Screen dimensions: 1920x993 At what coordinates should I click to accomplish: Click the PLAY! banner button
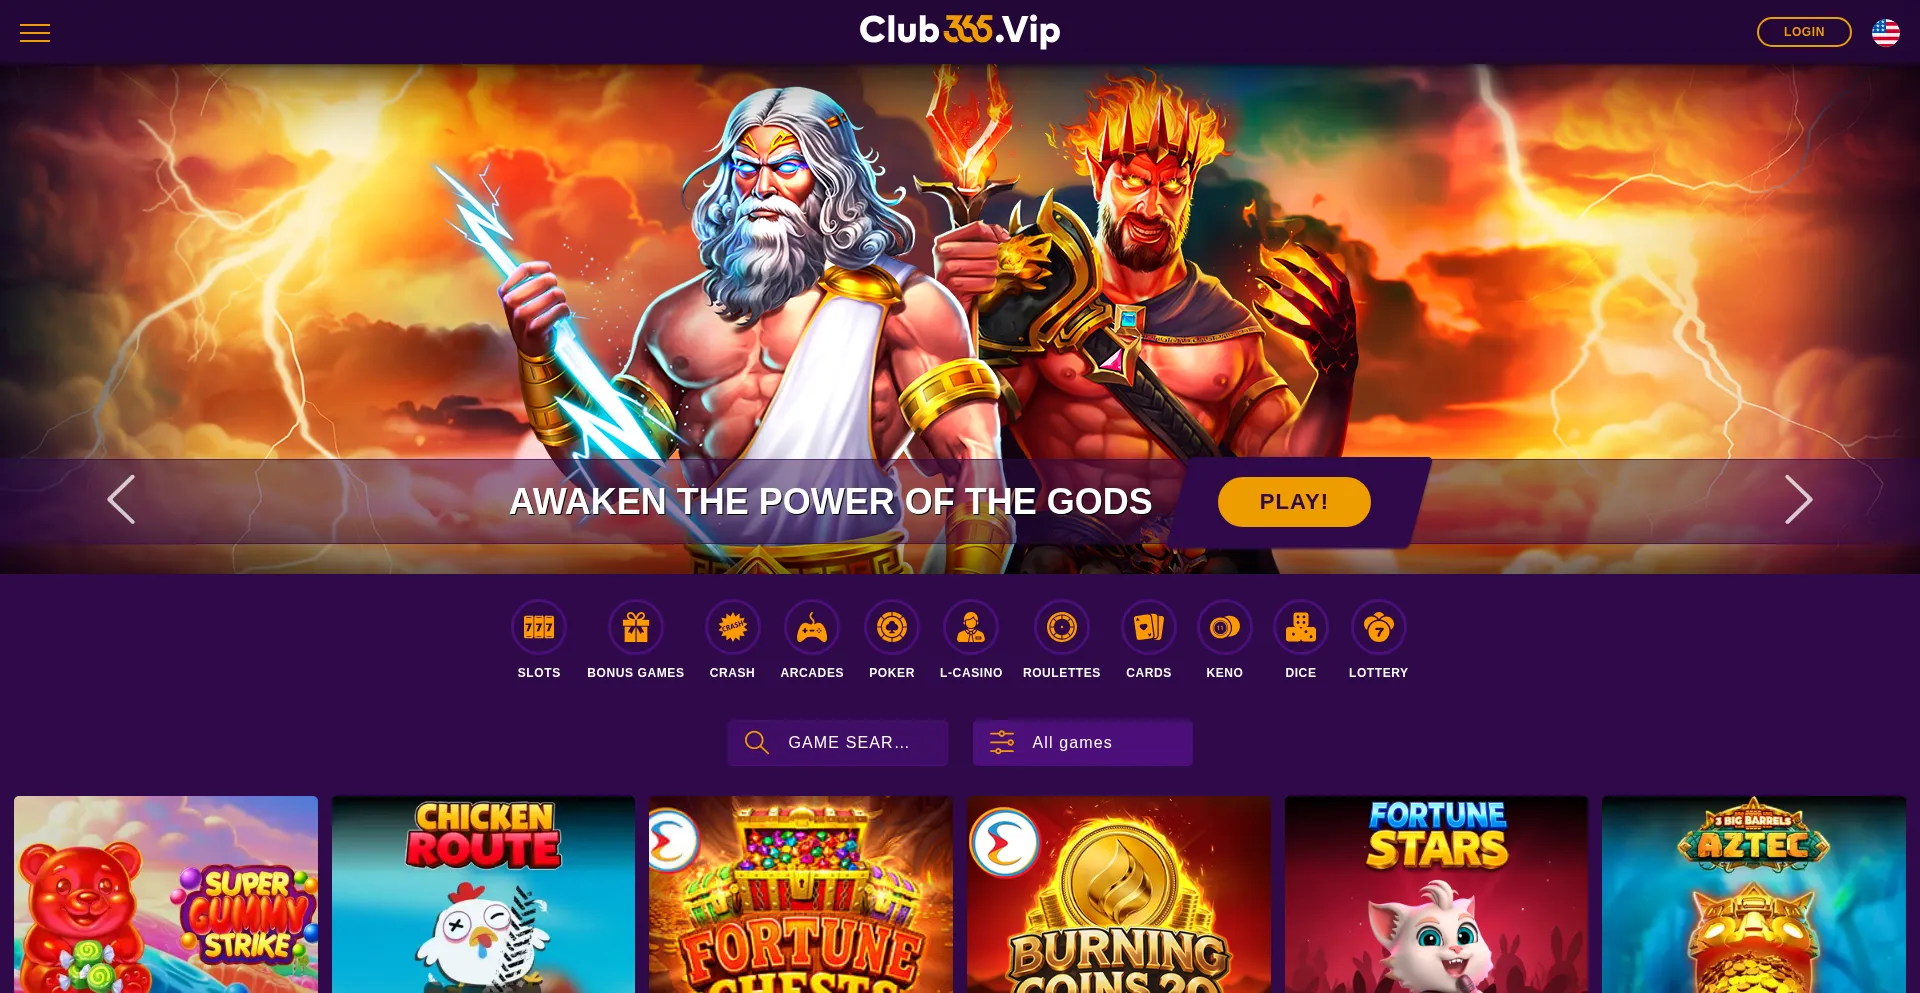coord(1294,502)
